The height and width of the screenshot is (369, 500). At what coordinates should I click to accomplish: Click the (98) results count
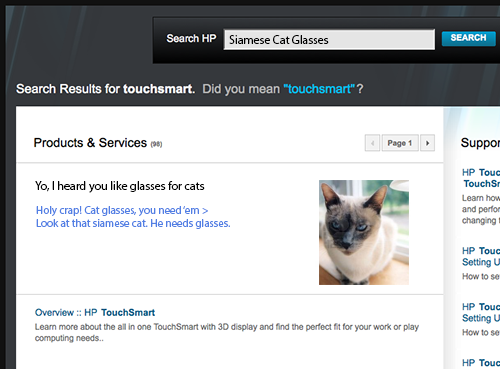156,144
